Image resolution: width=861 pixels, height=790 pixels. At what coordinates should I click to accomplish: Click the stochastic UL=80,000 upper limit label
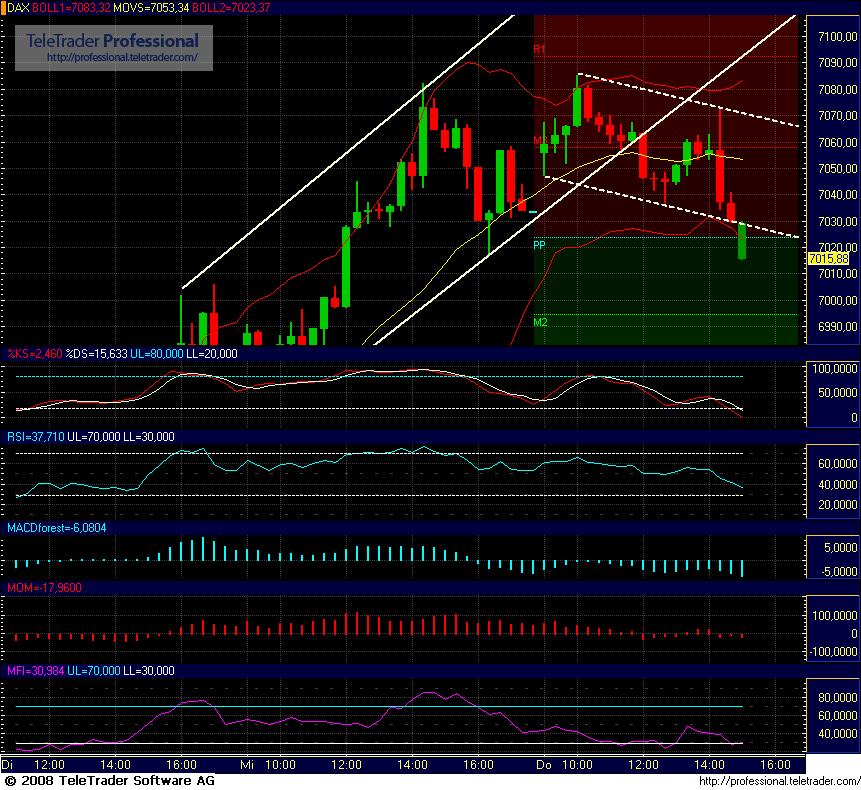point(156,354)
